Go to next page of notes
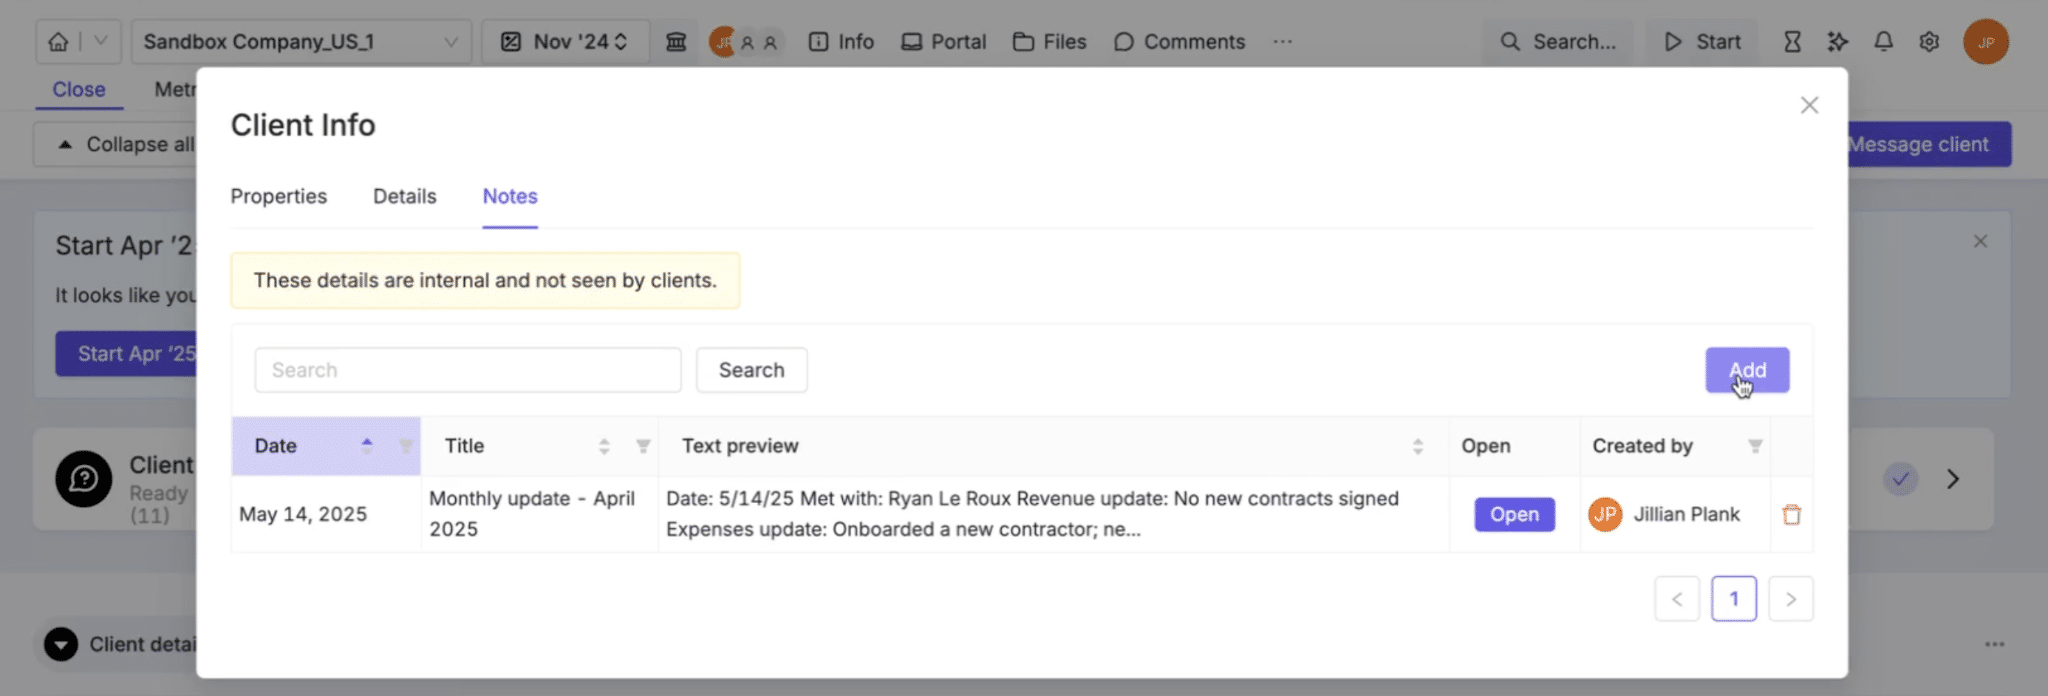Image resolution: width=2048 pixels, height=696 pixels. (x=1791, y=599)
